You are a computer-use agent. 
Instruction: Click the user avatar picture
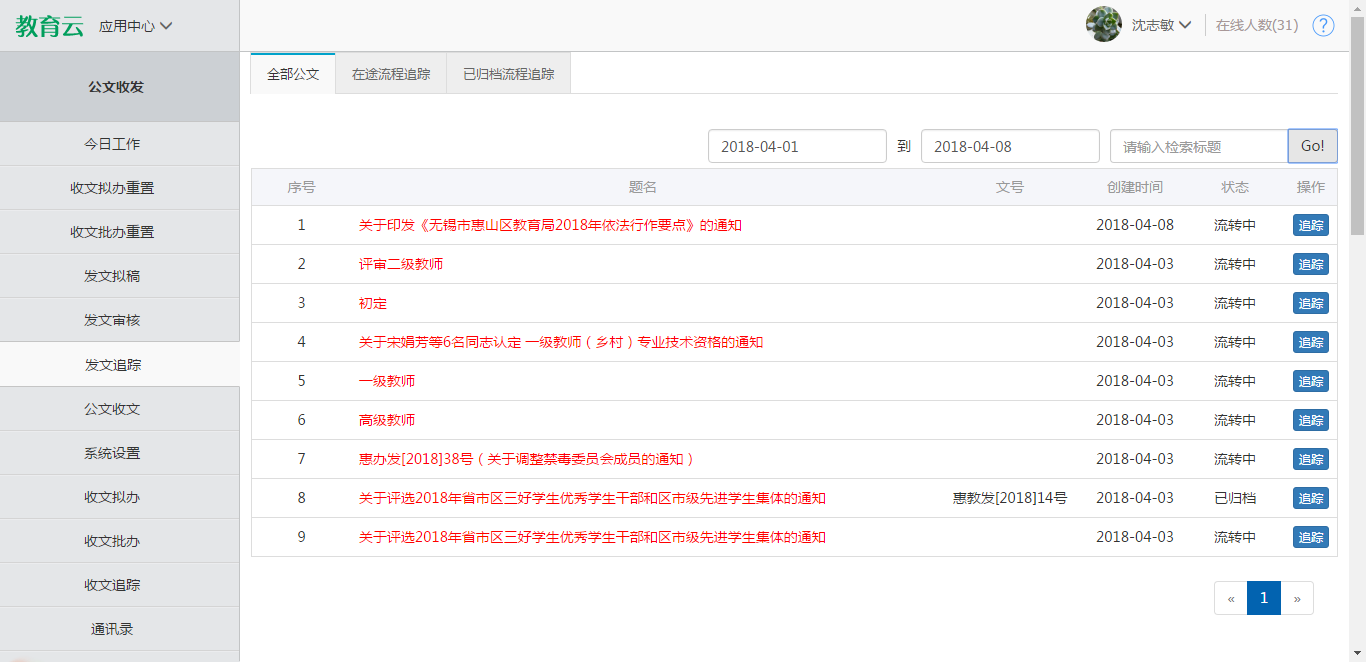pyautogui.click(x=1103, y=25)
